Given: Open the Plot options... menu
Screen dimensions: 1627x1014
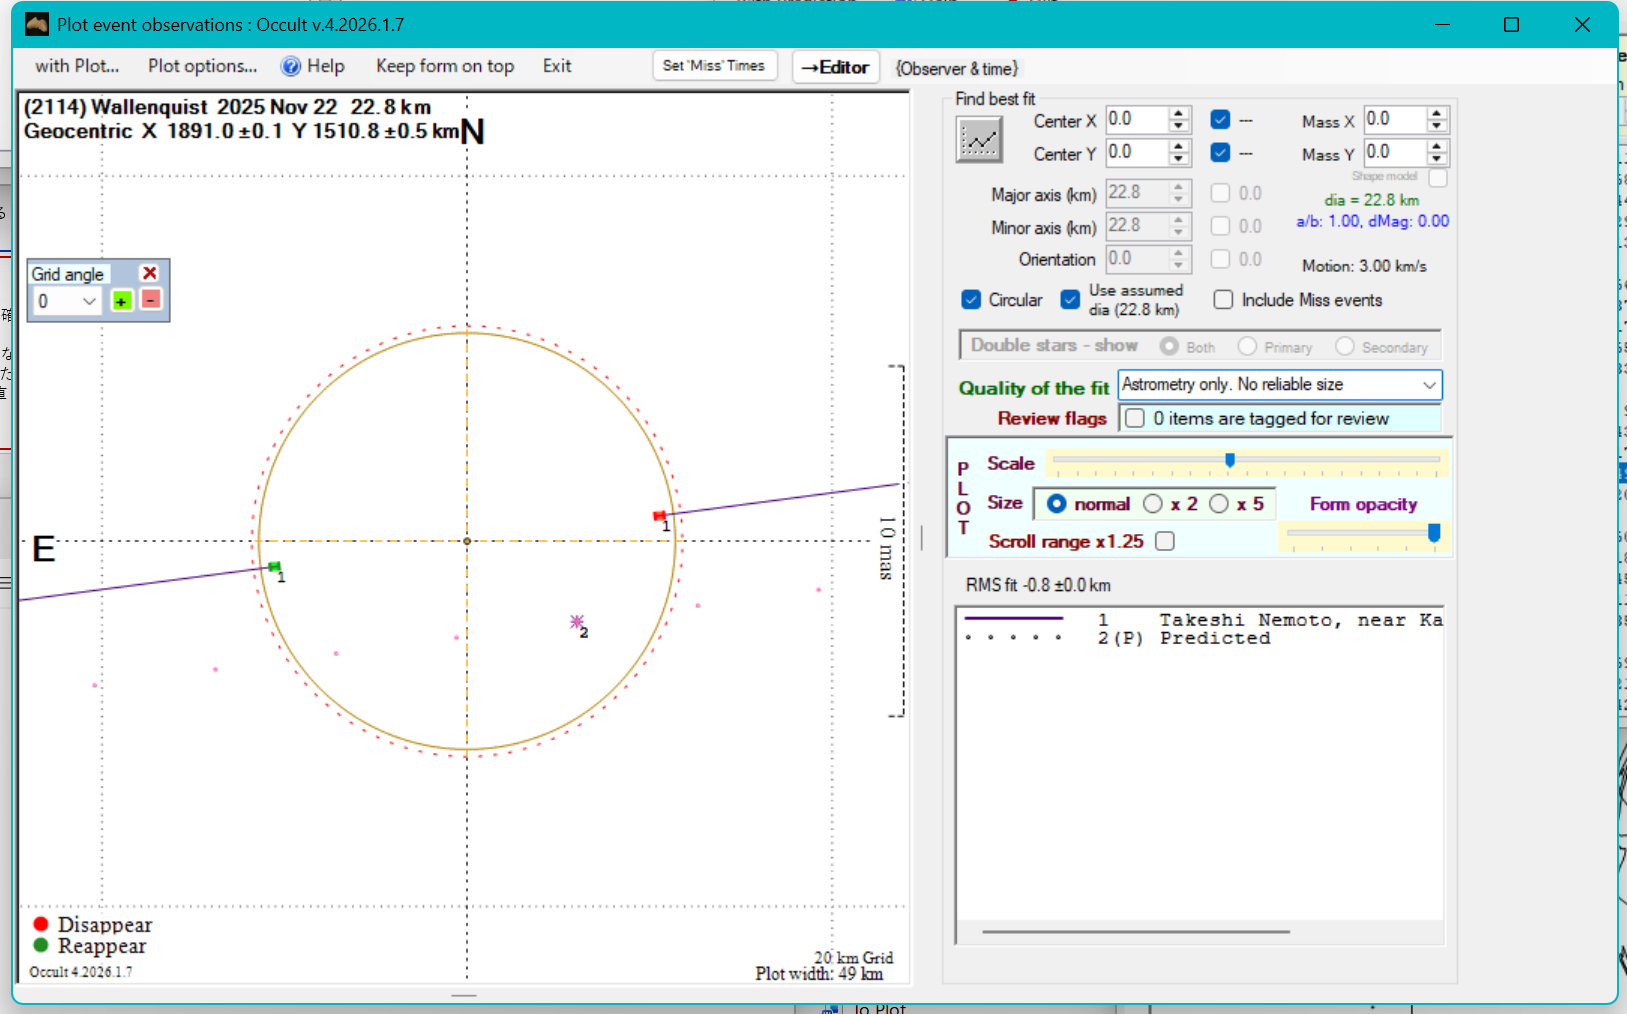Looking at the screenshot, I should (x=202, y=66).
